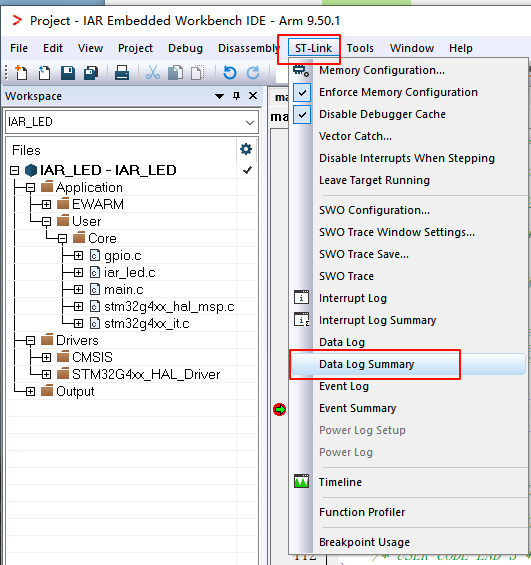This screenshot has width=531, height=565.
Task: Open the Help menu
Action: [460, 48]
